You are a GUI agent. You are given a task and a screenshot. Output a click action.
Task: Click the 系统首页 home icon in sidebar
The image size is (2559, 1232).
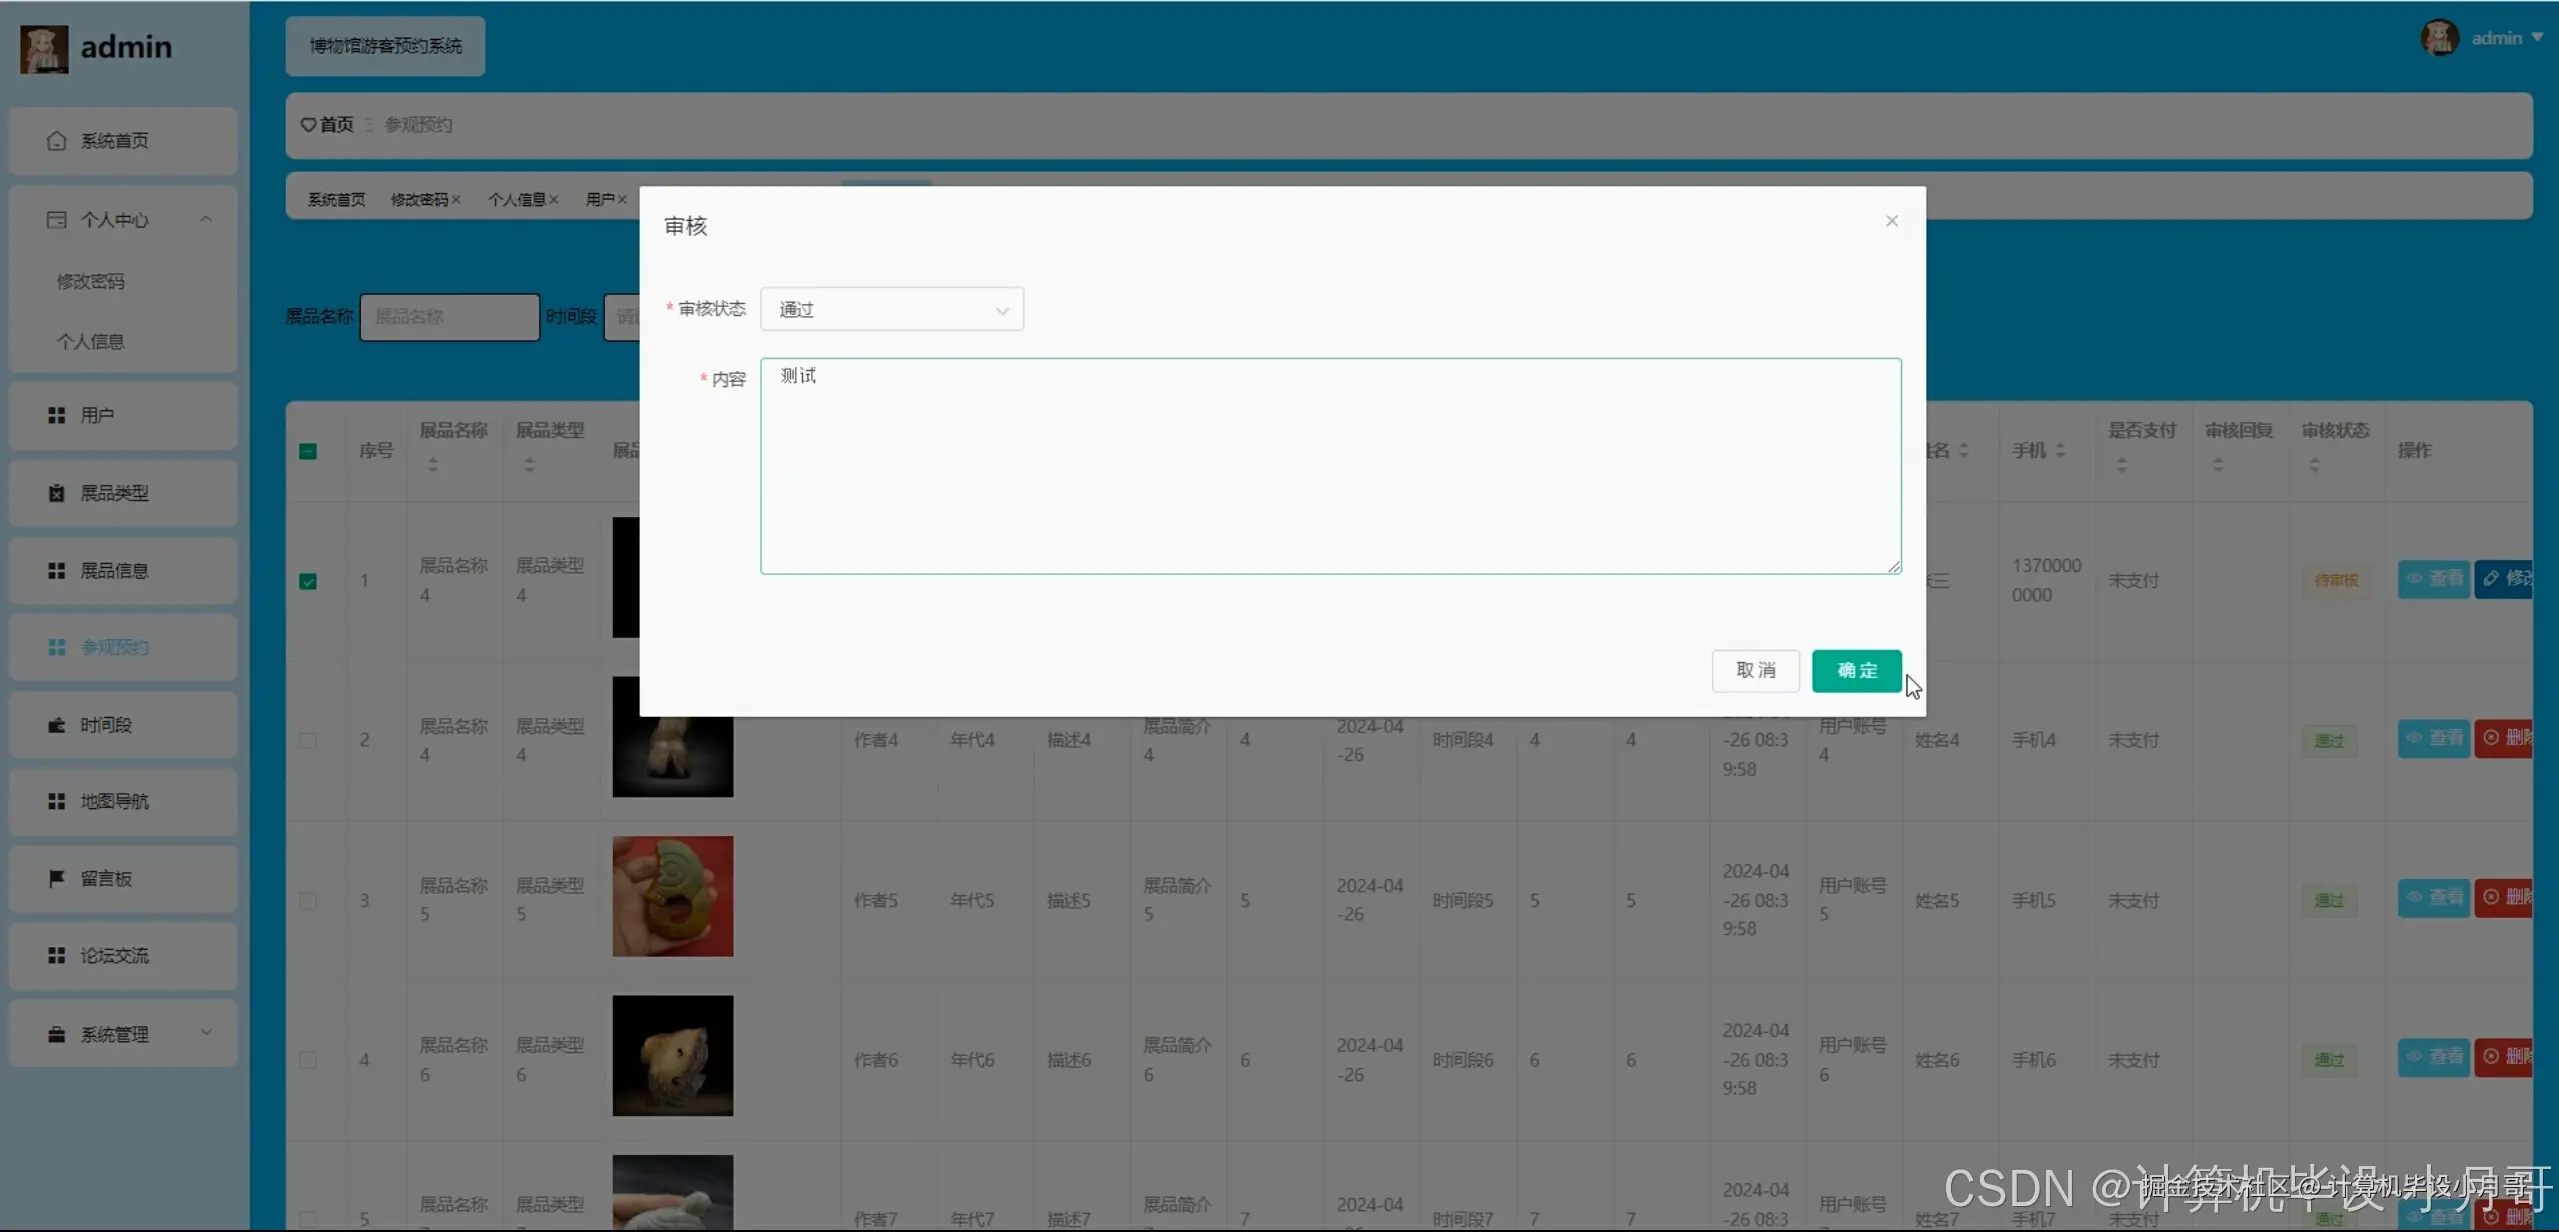pyautogui.click(x=57, y=141)
